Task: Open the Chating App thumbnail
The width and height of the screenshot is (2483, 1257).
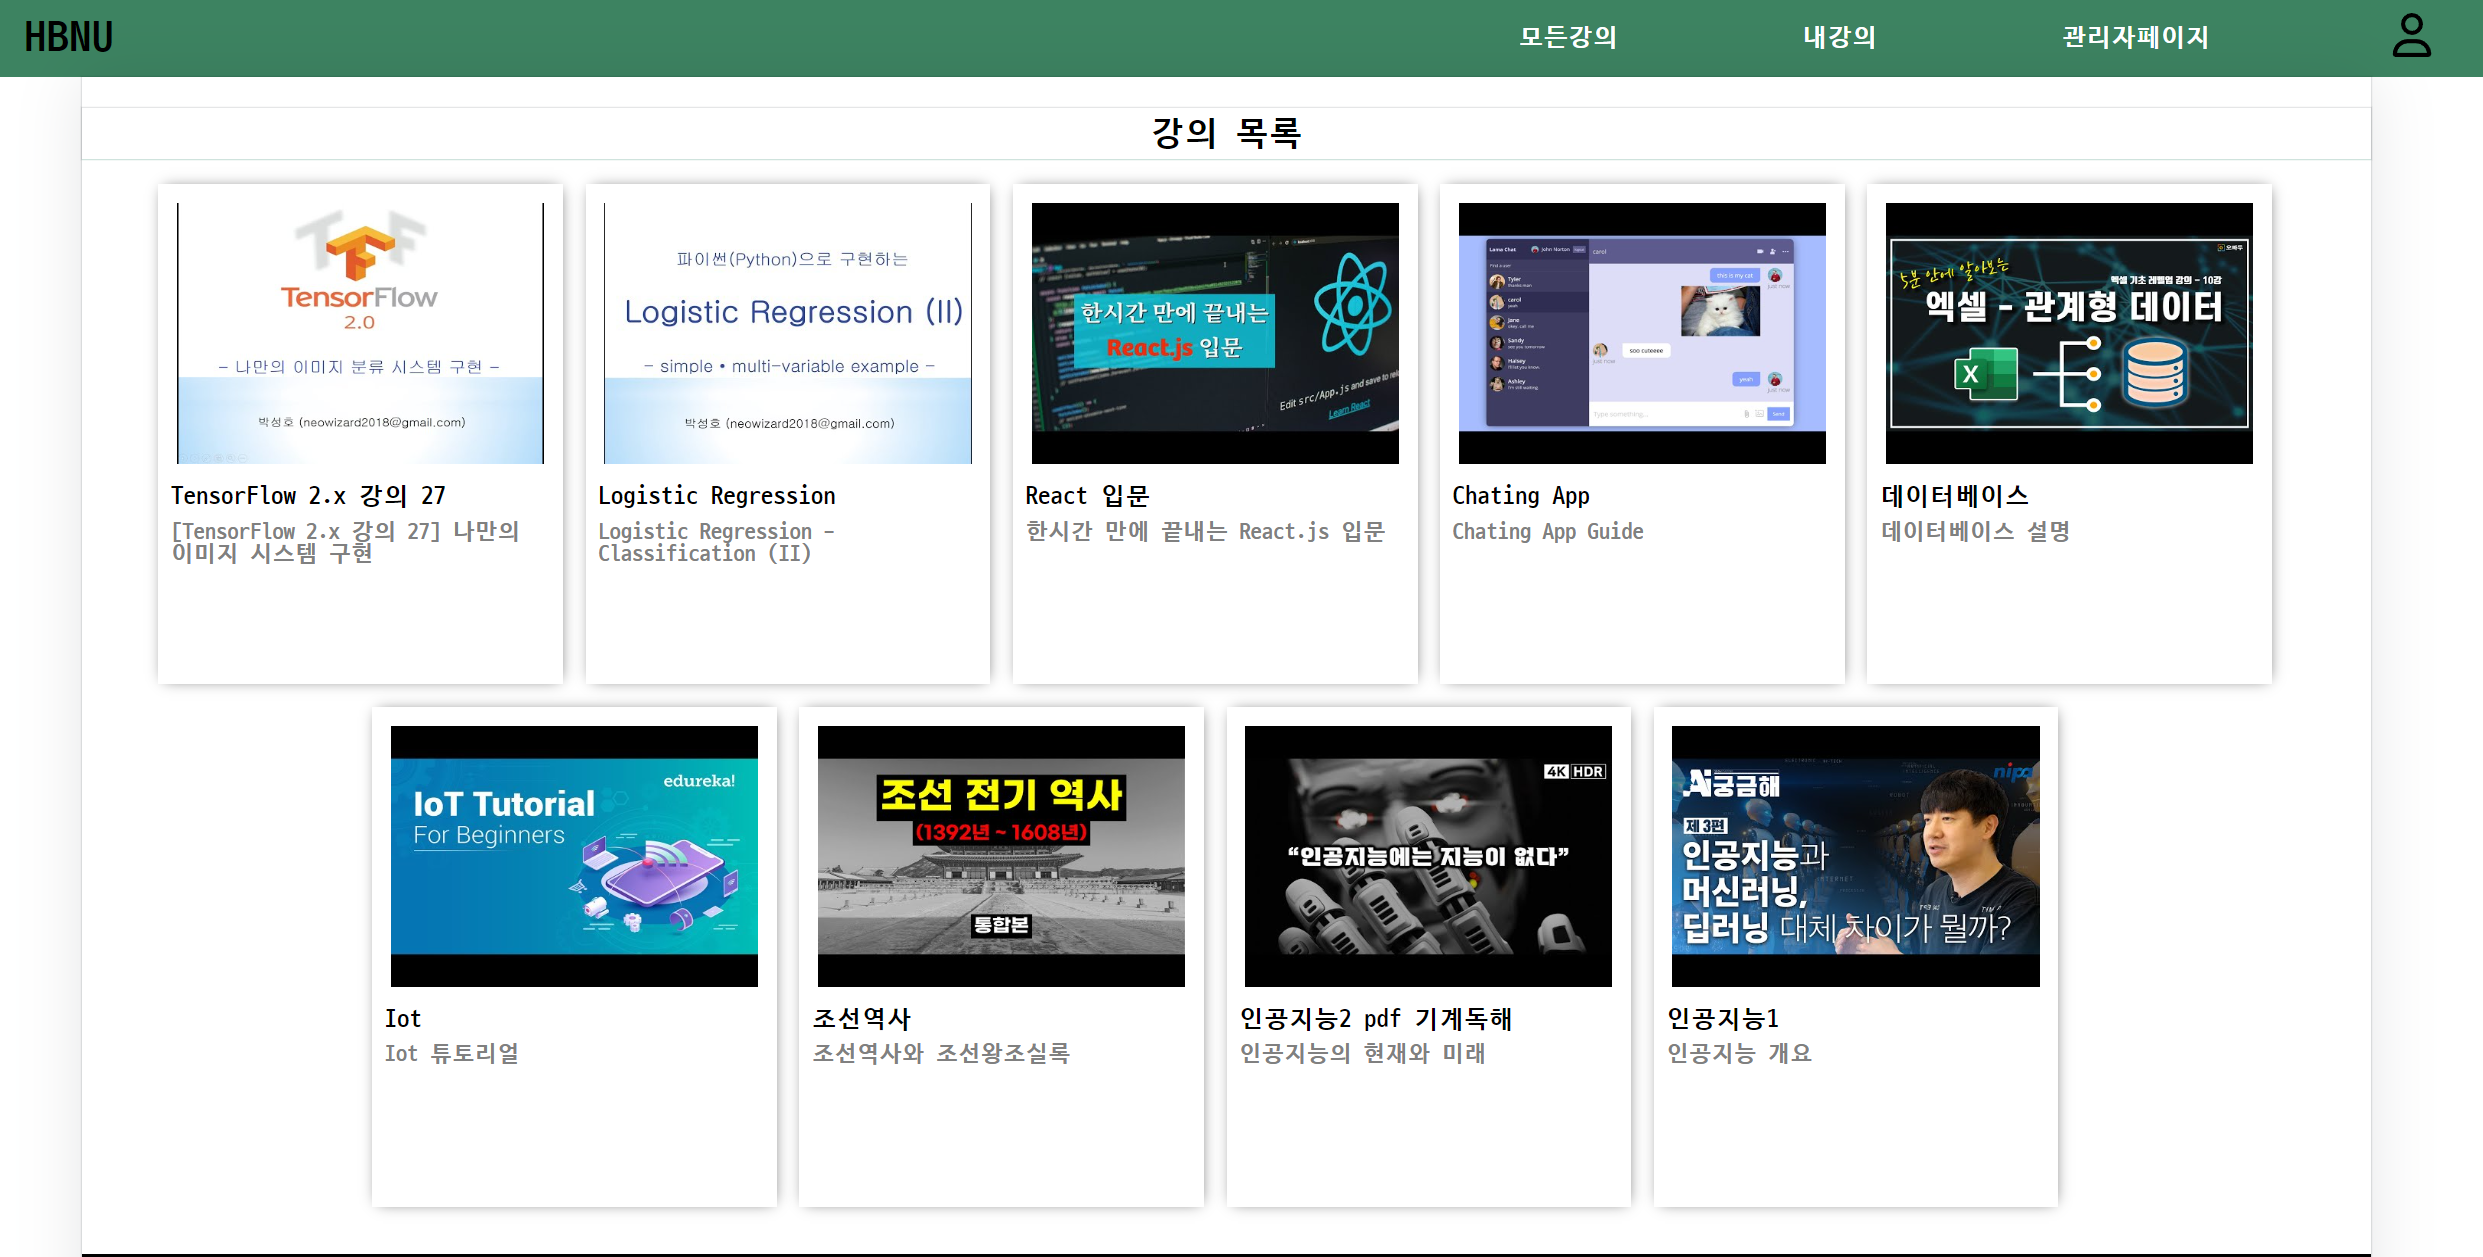Action: point(1642,333)
